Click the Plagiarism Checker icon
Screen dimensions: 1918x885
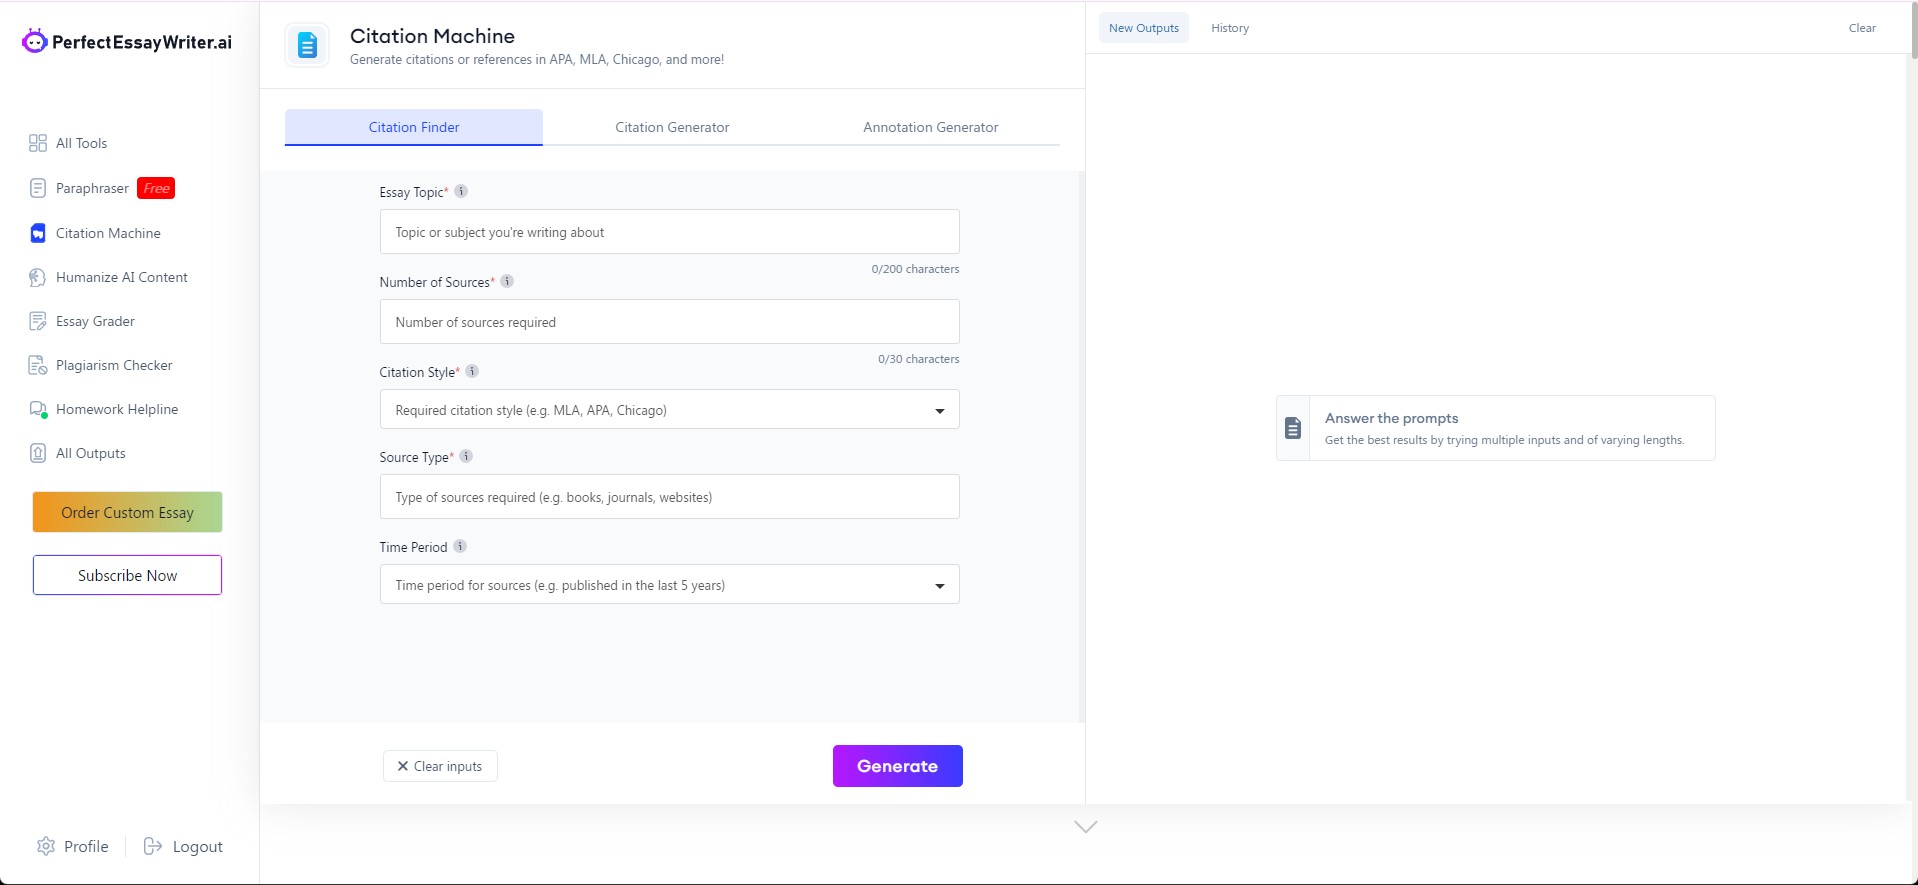38,365
